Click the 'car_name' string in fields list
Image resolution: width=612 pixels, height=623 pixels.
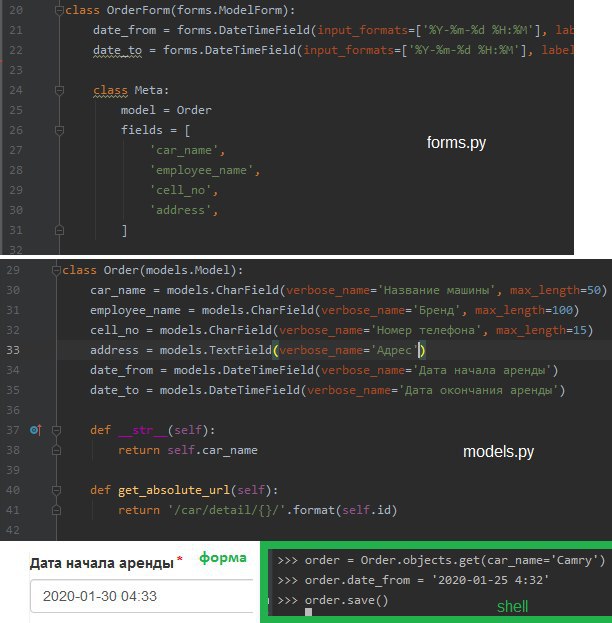tap(184, 150)
